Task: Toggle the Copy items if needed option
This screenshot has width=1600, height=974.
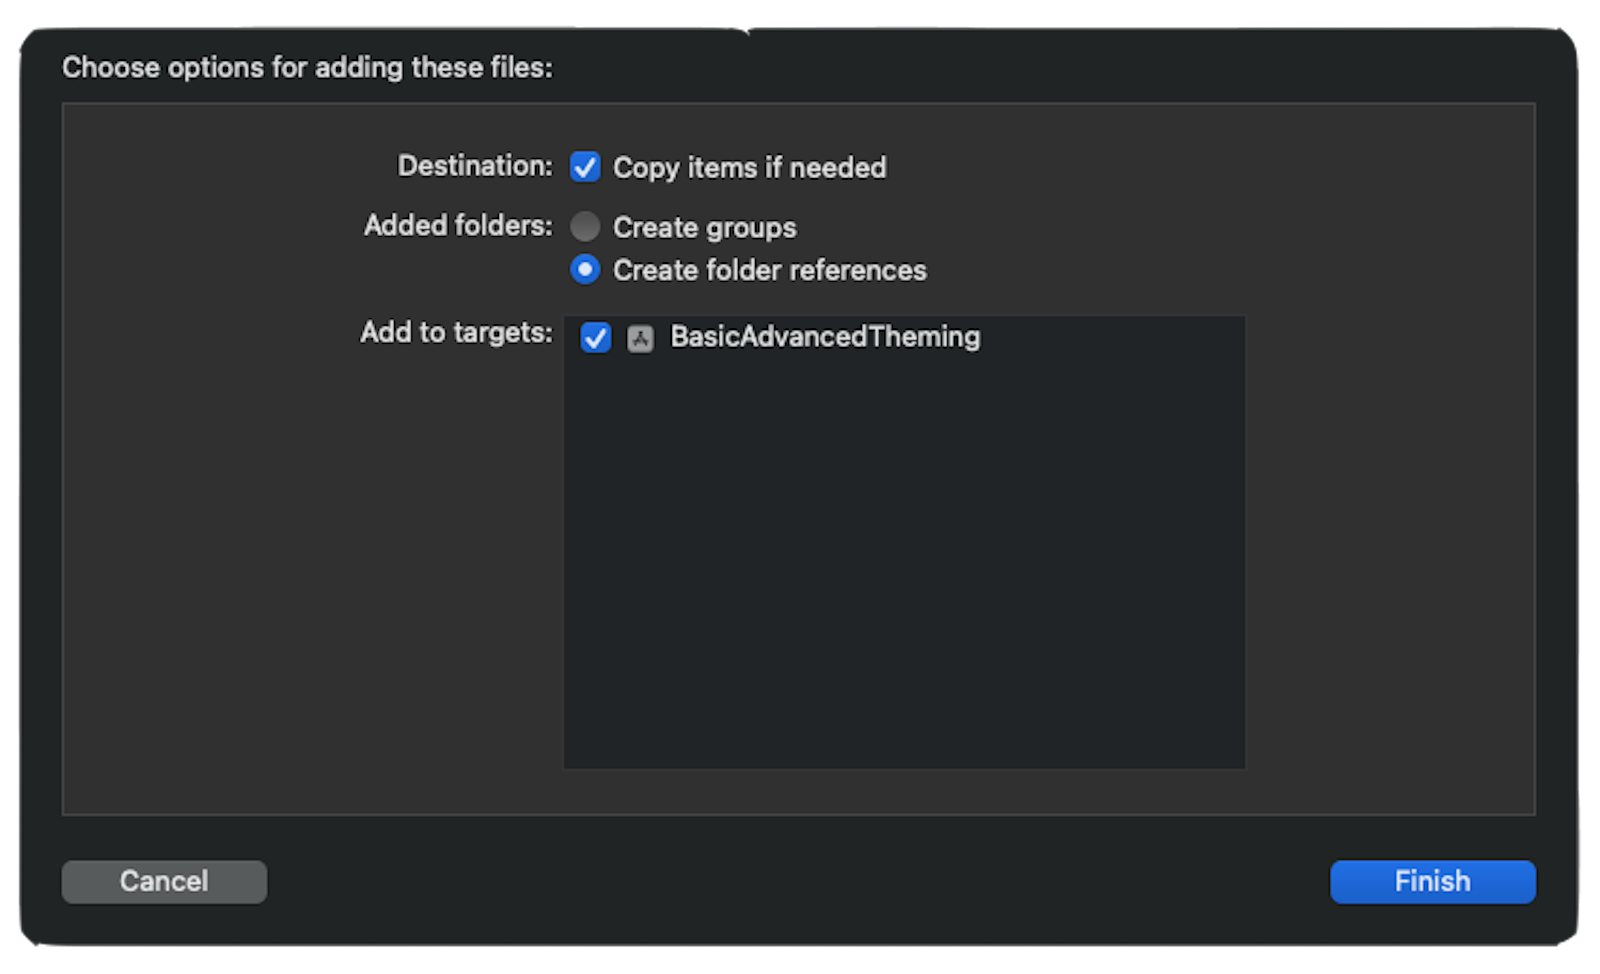Action: tap(585, 167)
